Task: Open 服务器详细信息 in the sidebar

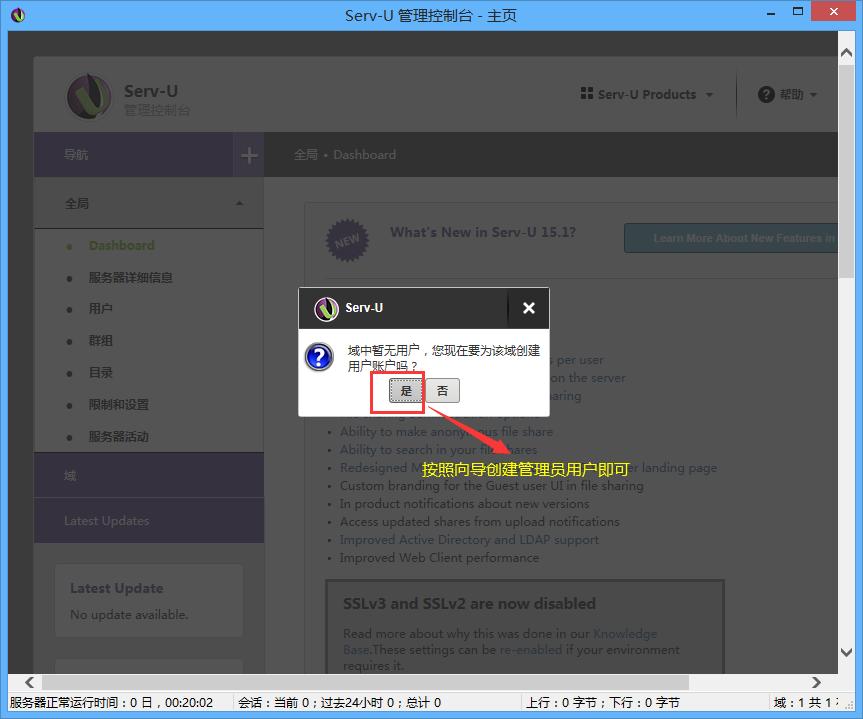Action: point(130,277)
